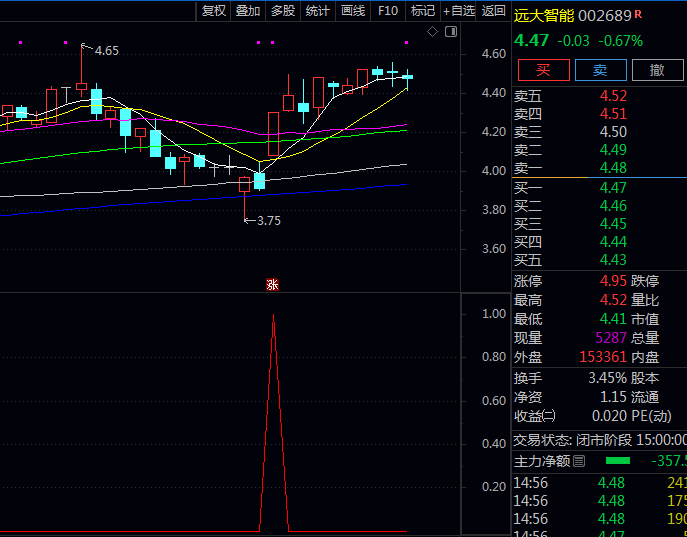Open the 统计 statistics tool
Screen dimensions: 687x537
pyautogui.click(x=317, y=11)
